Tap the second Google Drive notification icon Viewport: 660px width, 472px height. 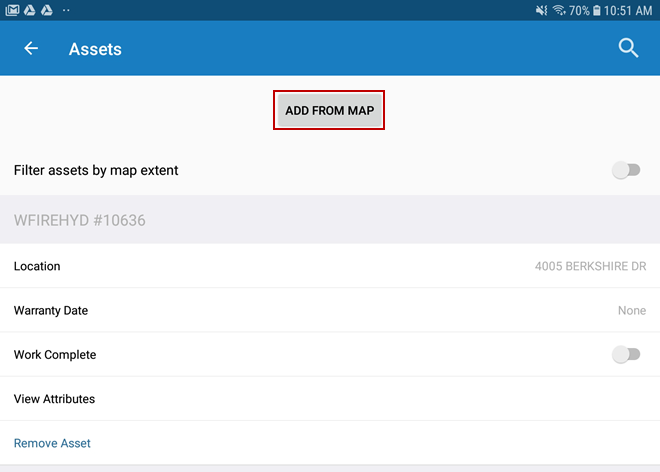47,10
